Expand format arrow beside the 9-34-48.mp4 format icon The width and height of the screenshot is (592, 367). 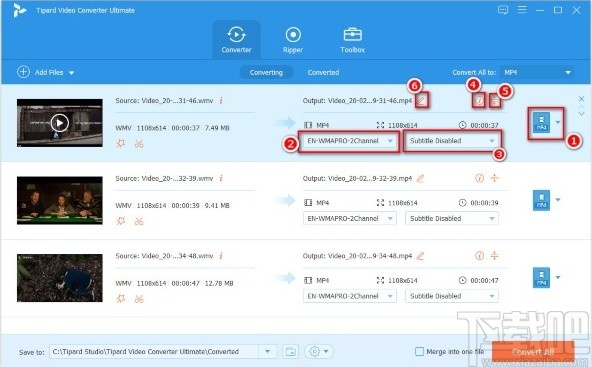[558, 277]
